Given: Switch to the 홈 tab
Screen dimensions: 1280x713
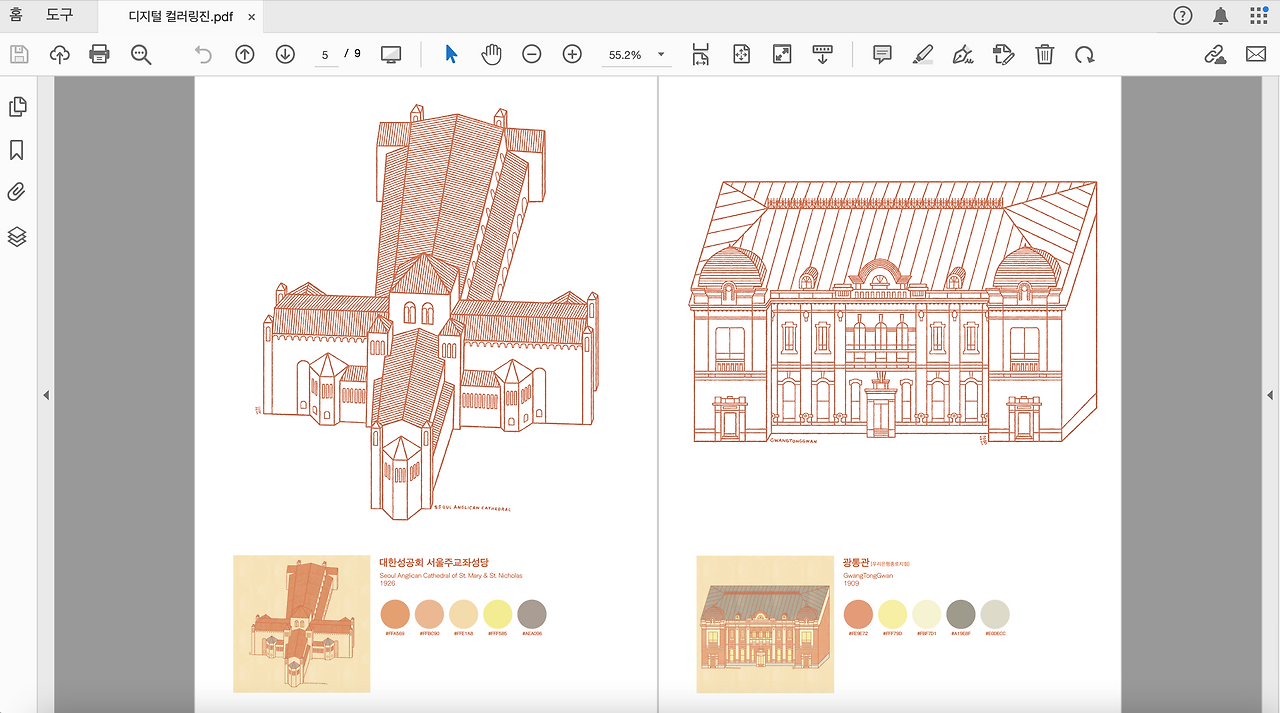Looking at the screenshot, I should [16, 15].
